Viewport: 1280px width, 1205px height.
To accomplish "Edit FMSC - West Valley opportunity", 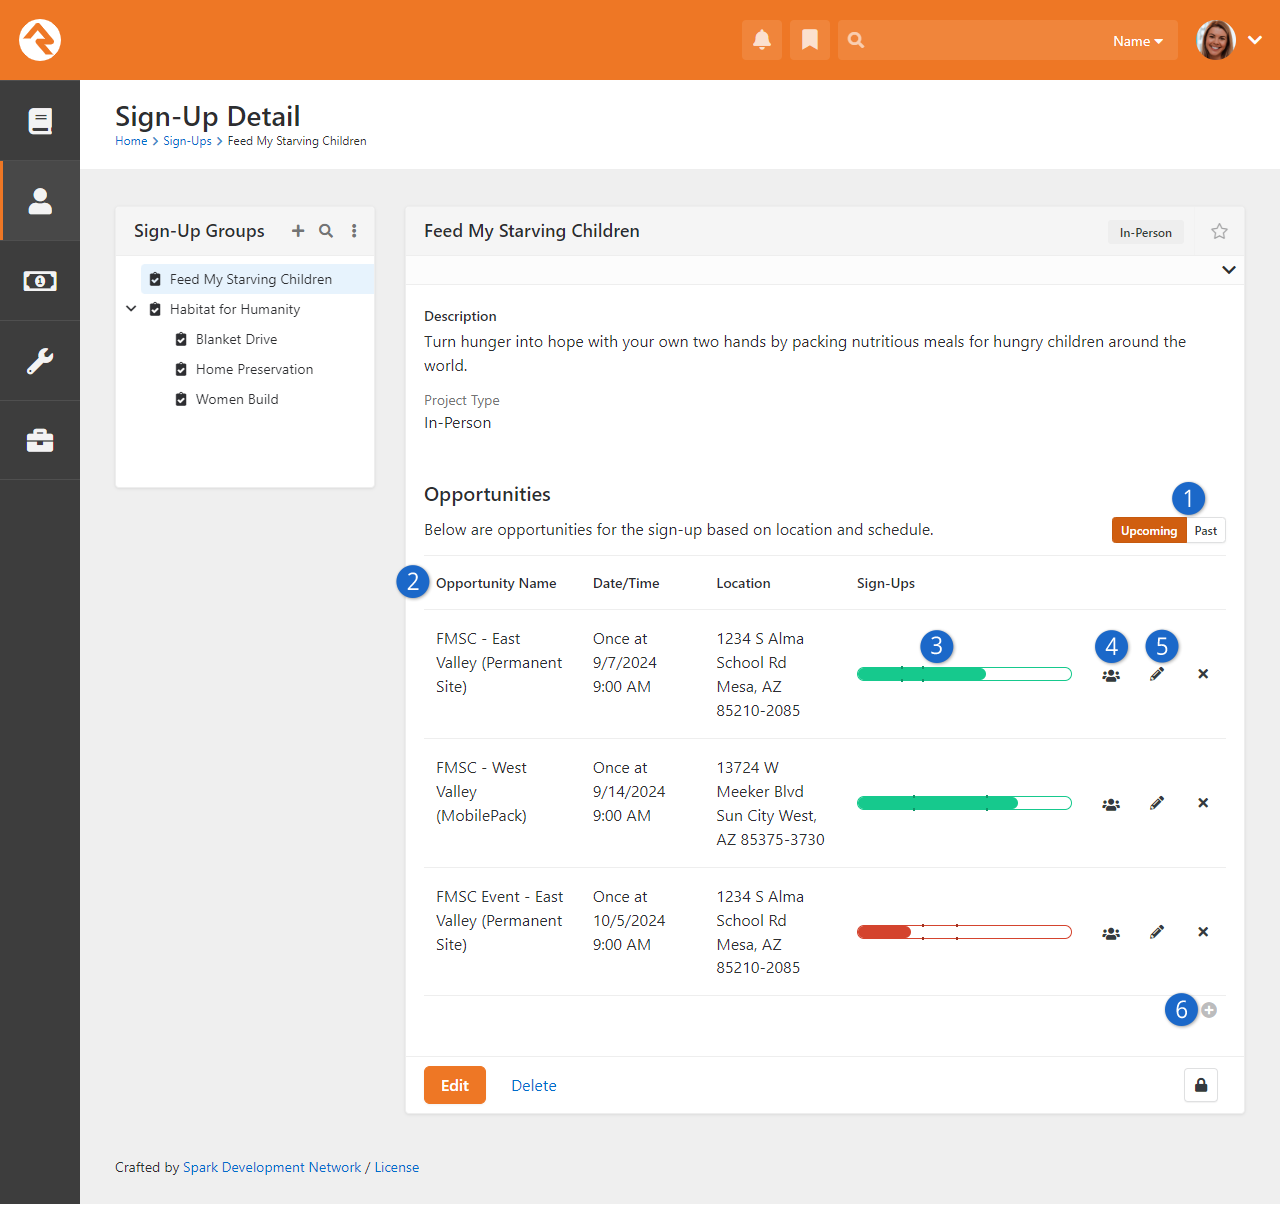I will click(1157, 803).
